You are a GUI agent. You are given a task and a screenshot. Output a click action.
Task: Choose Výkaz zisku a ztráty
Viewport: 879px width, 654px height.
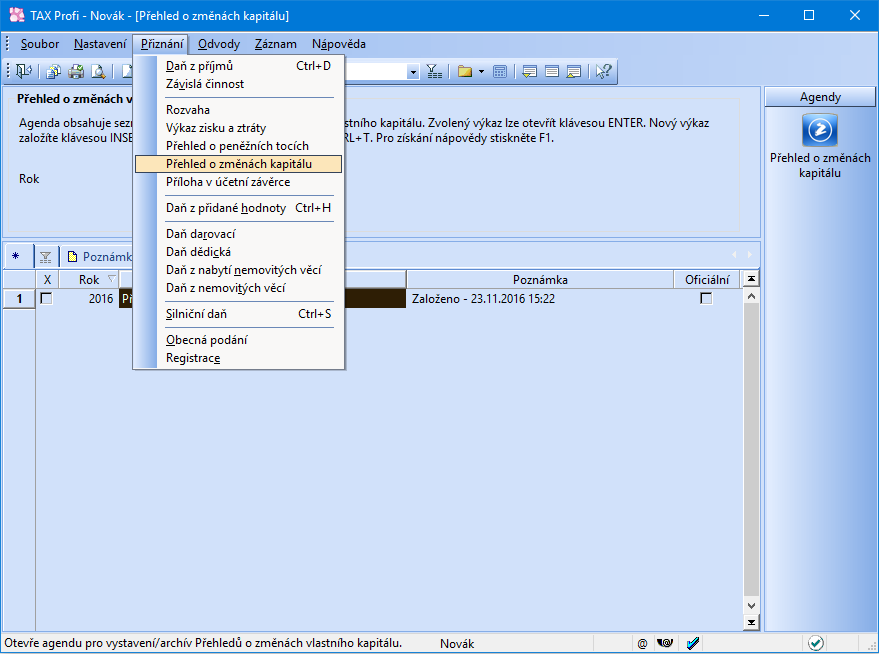coord(239,128)
